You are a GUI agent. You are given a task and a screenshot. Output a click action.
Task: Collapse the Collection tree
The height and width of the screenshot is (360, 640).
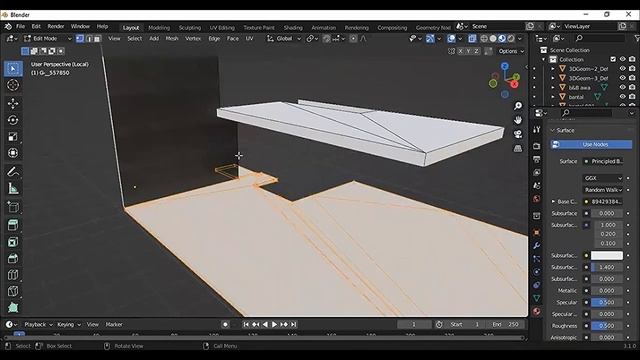click(544, 60)
